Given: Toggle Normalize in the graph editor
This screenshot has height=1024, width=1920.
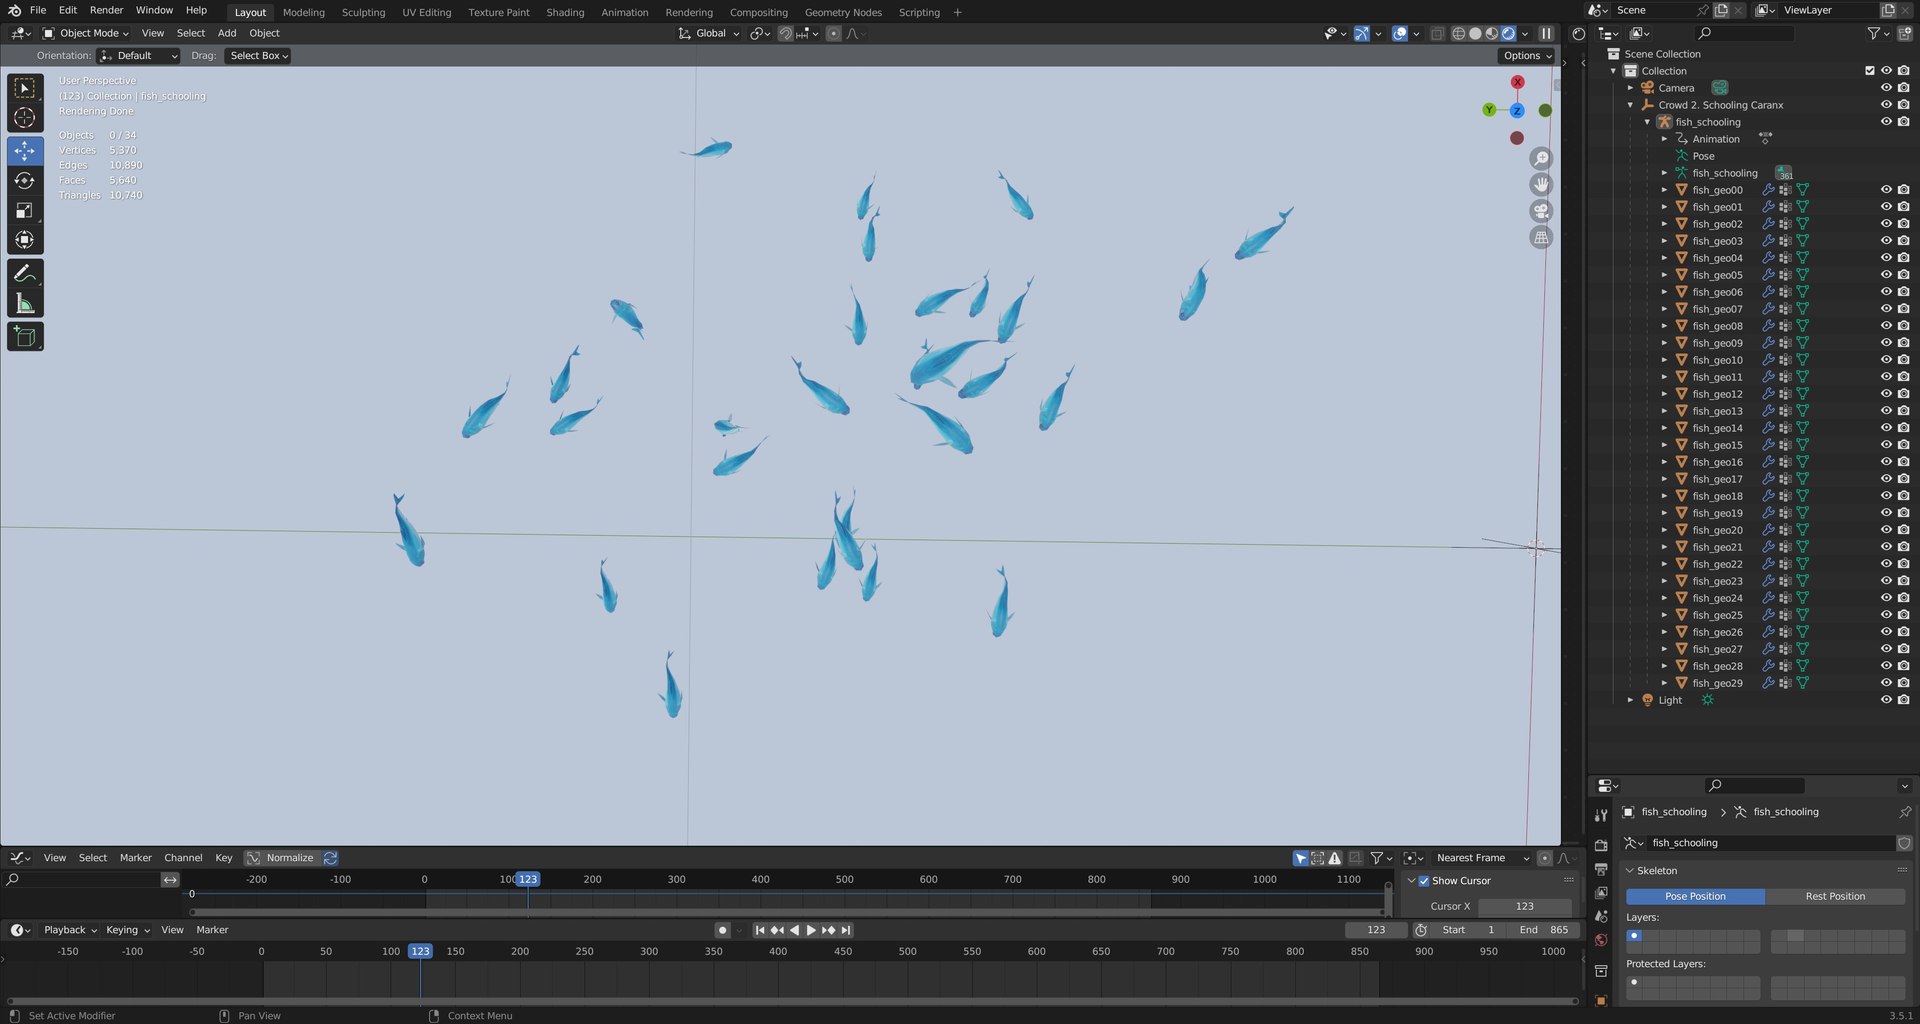Looking at the screenshot, I should (281, 858).
